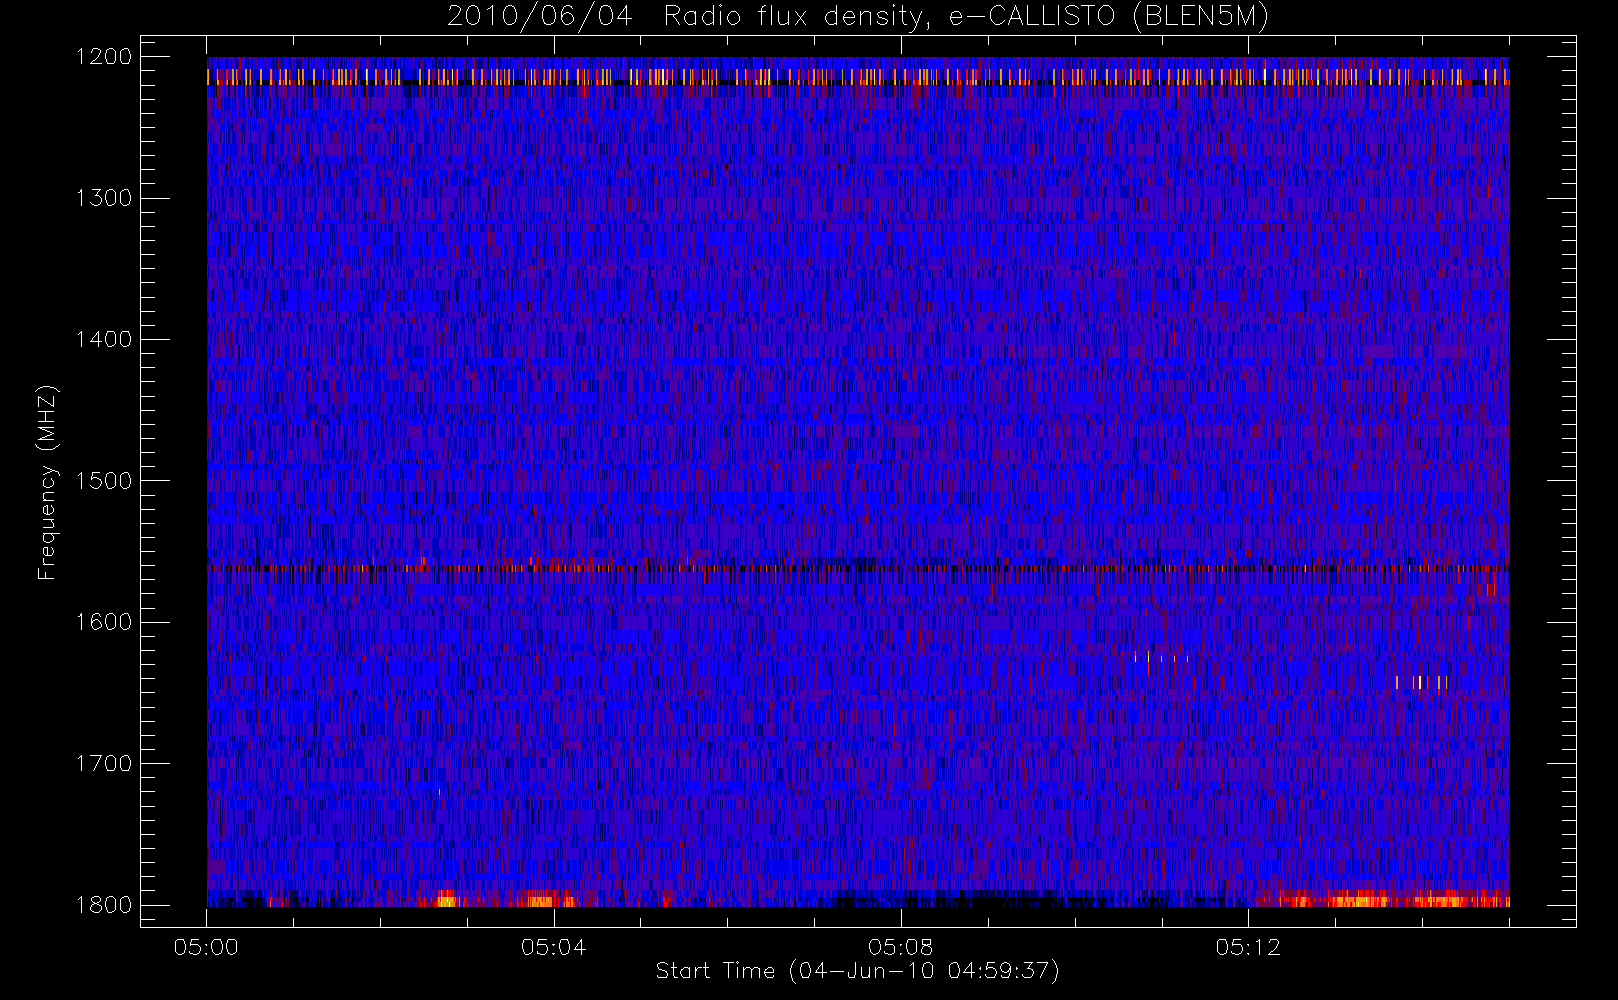
Task: Click the bright emission at 1800 MHz after 05:12
Action: click(1385, 899)
